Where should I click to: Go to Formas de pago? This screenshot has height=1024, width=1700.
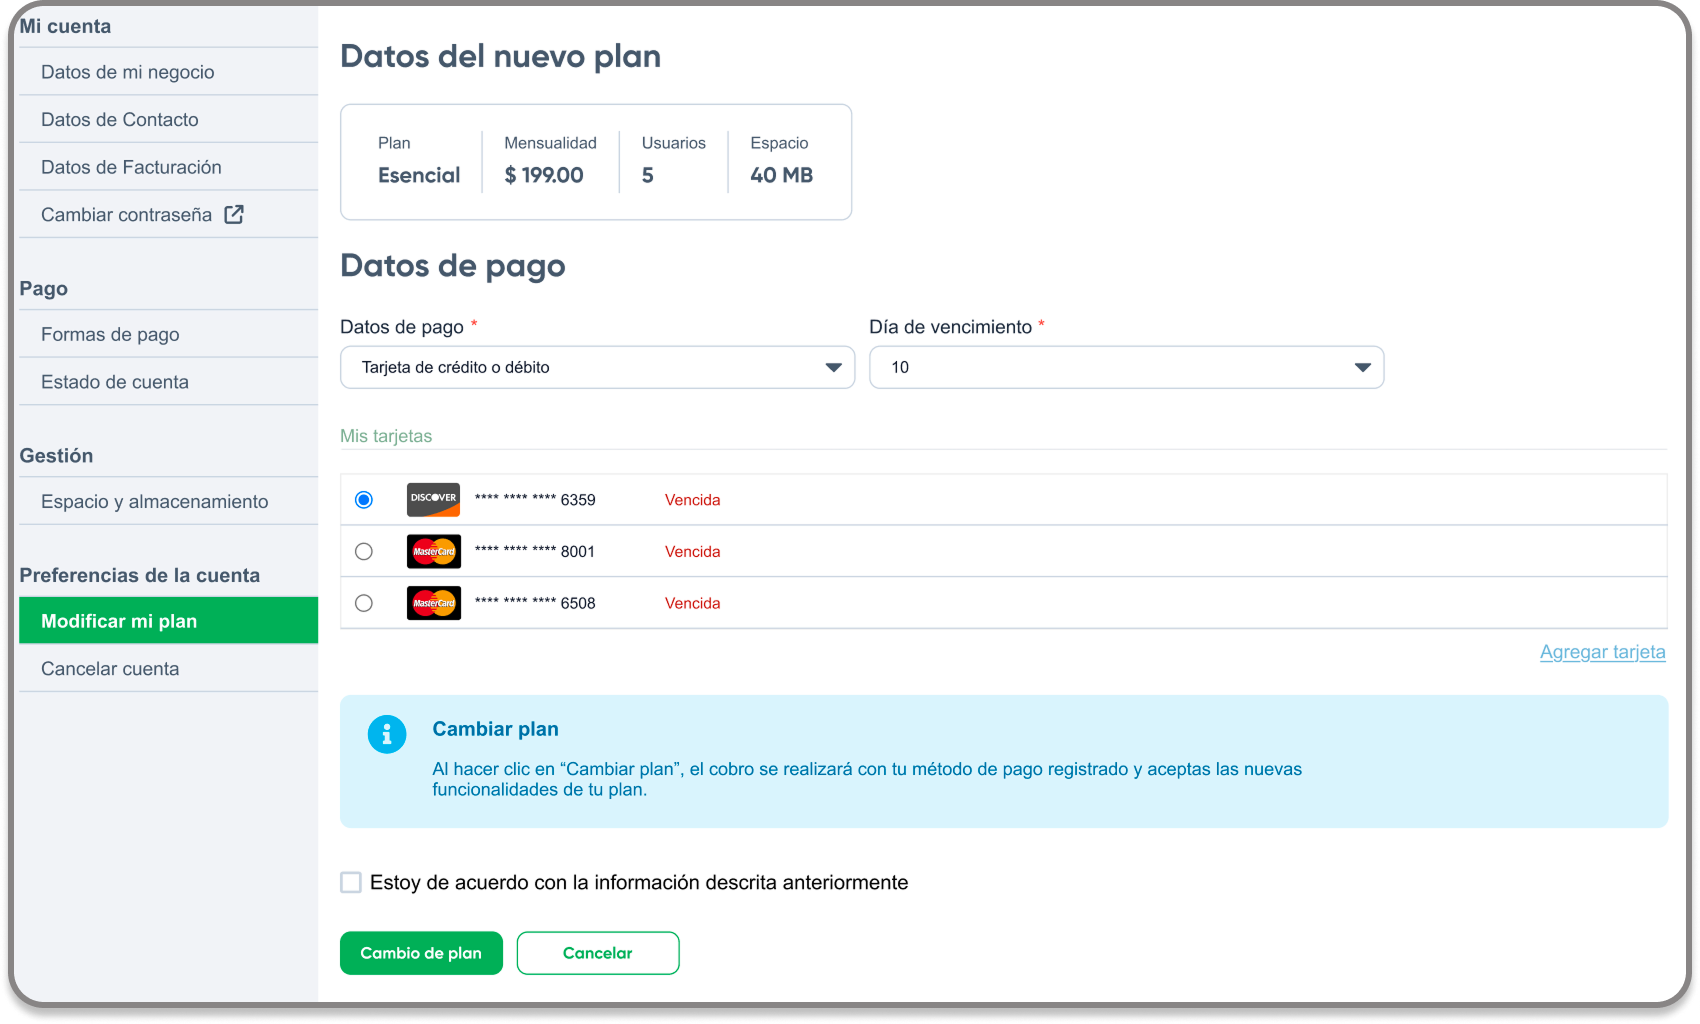click(x=168, y=334)
